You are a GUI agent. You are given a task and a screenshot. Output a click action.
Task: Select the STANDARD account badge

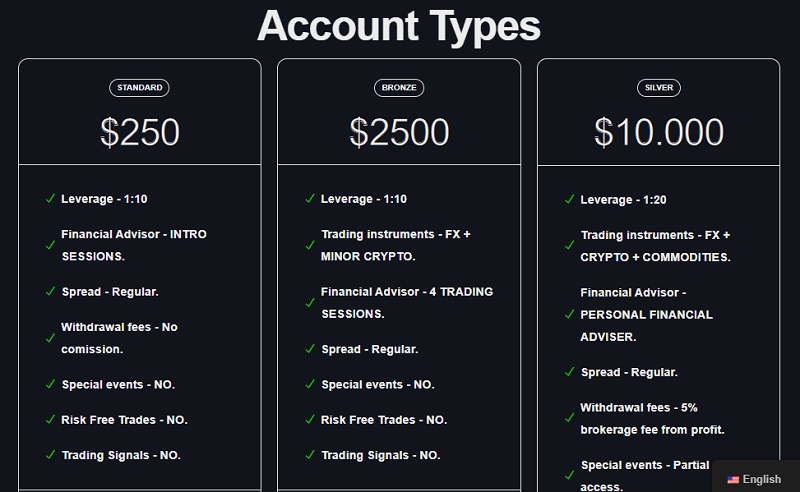pyautogui.click(x=139, y=88)
